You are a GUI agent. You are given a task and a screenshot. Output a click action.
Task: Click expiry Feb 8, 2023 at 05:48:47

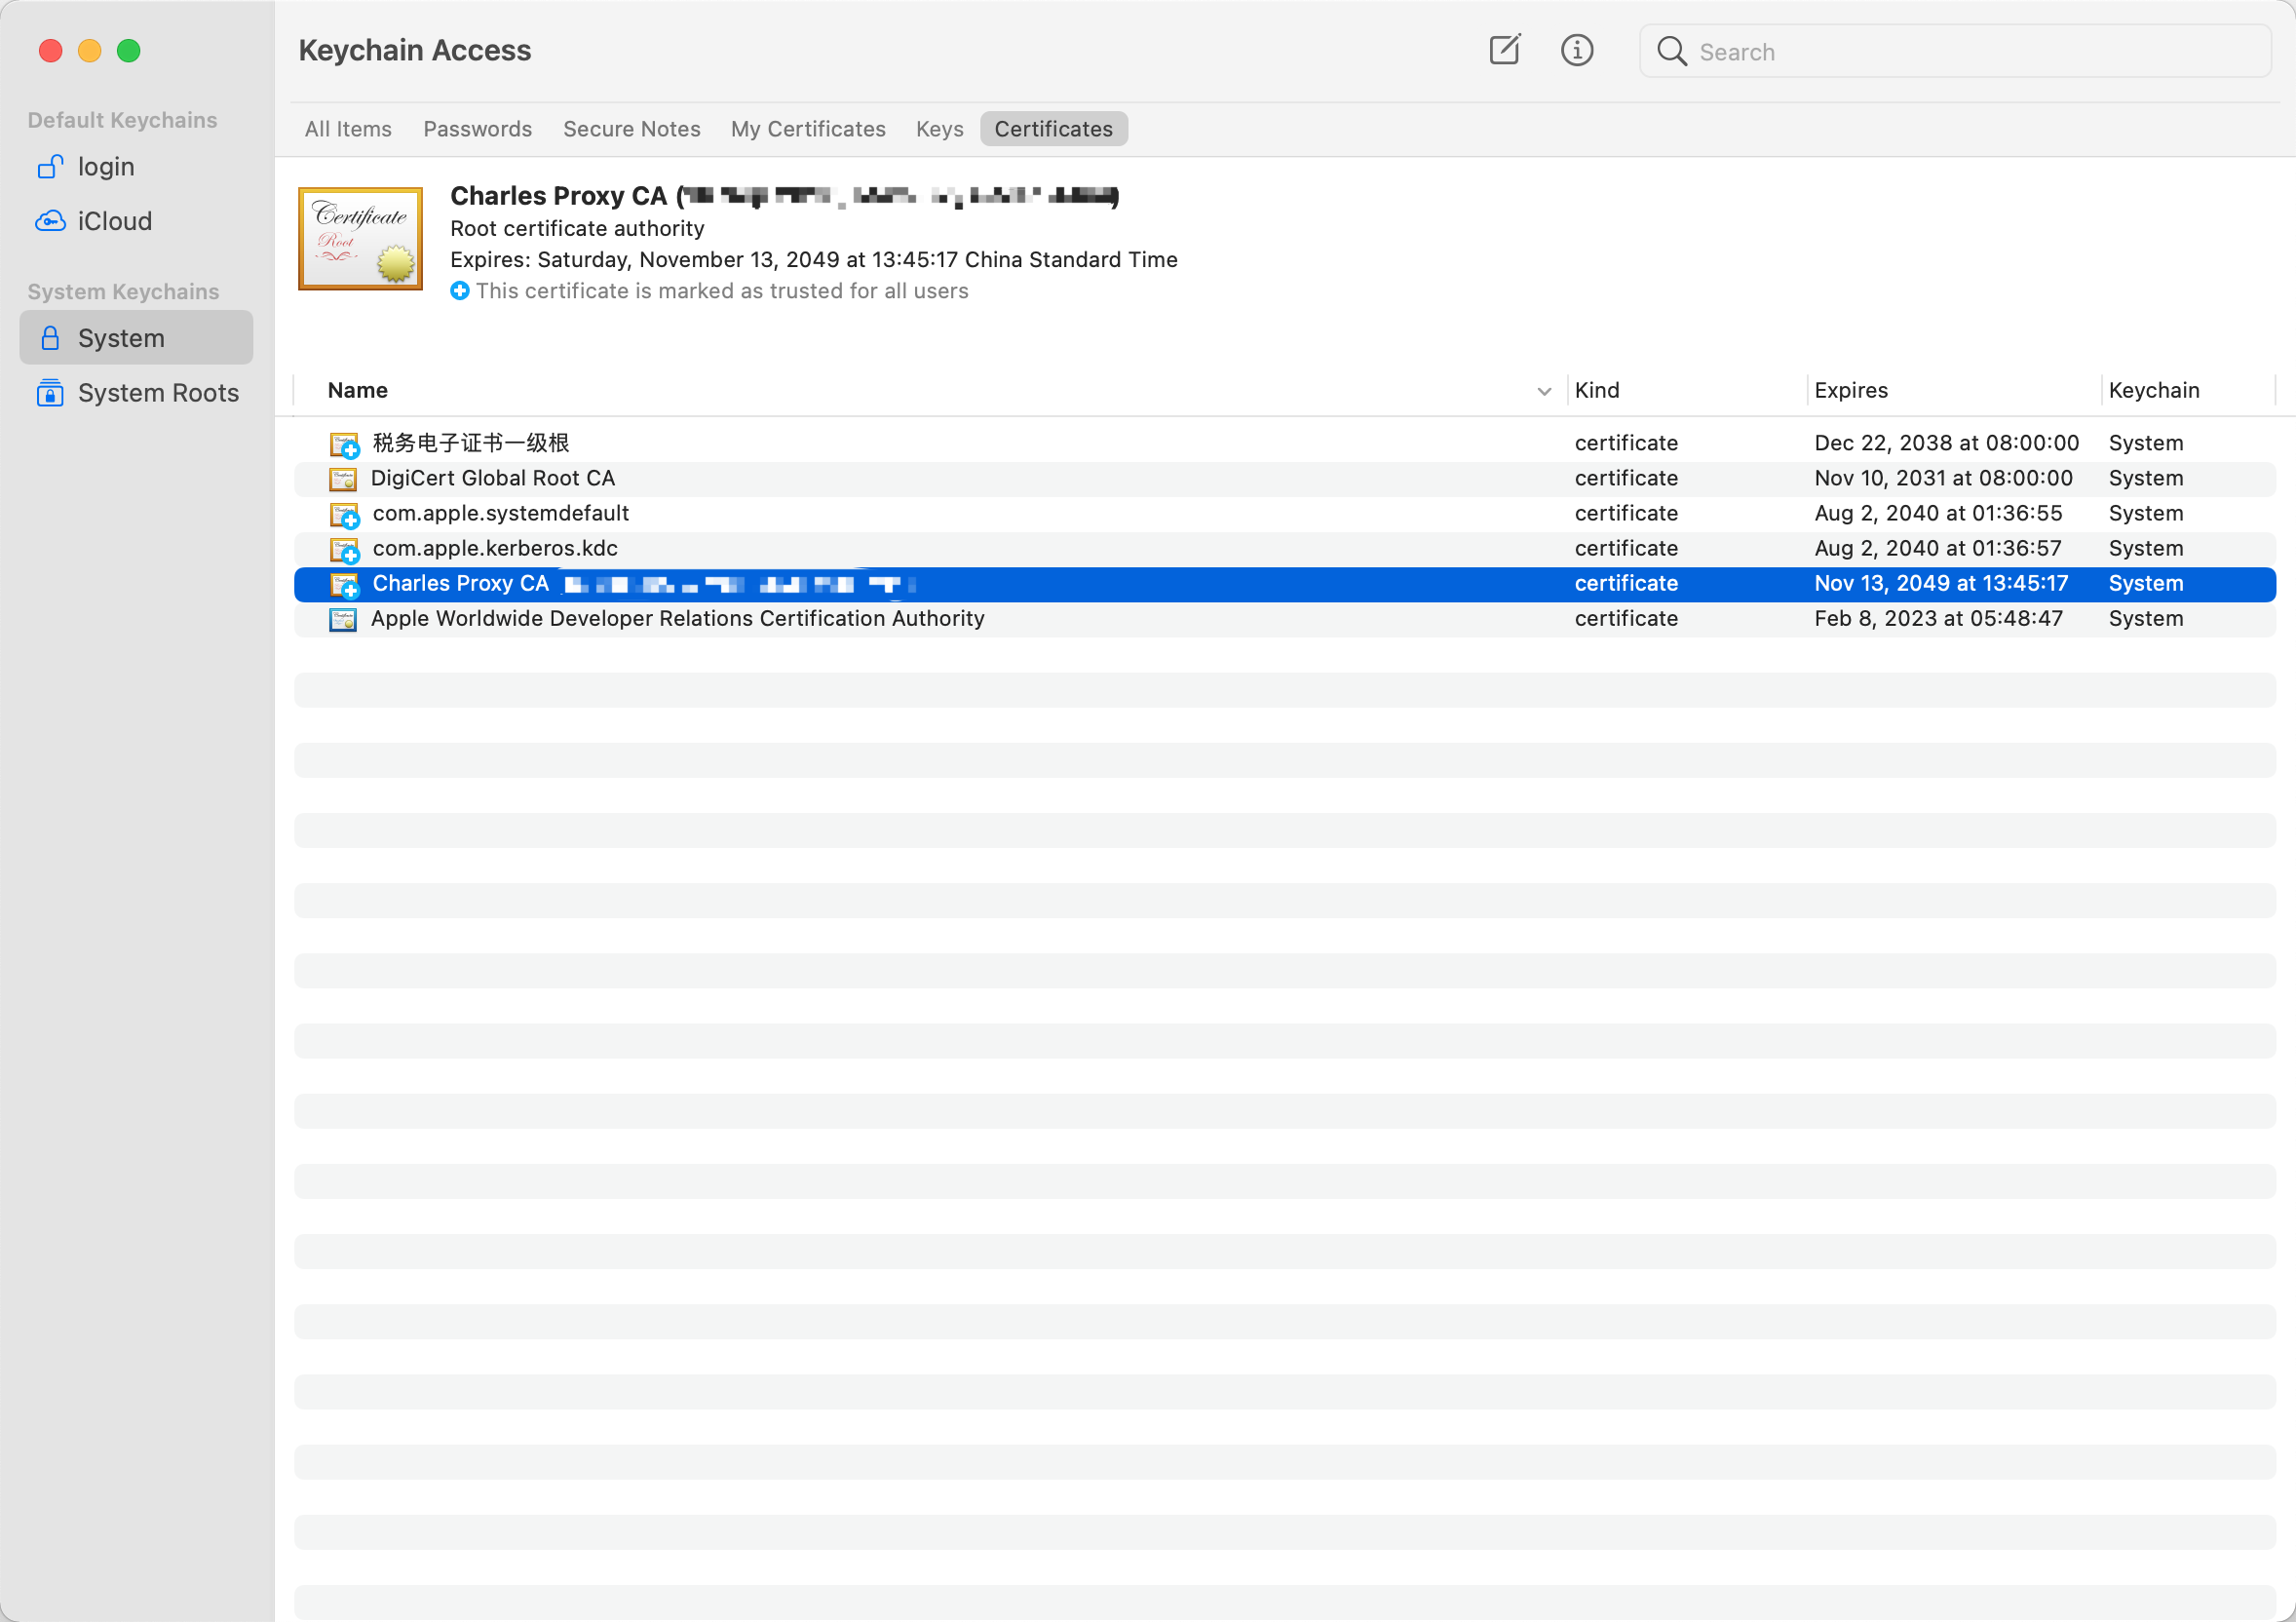pos(1938,618)
